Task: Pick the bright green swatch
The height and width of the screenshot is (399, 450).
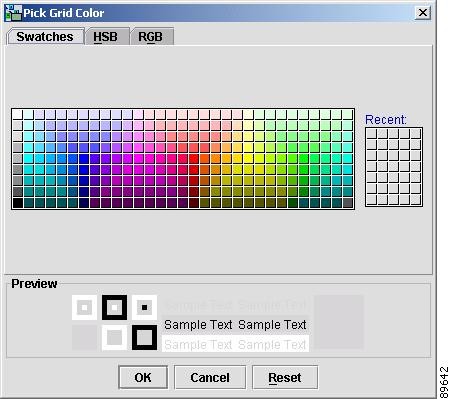Action: coord(304,158)
